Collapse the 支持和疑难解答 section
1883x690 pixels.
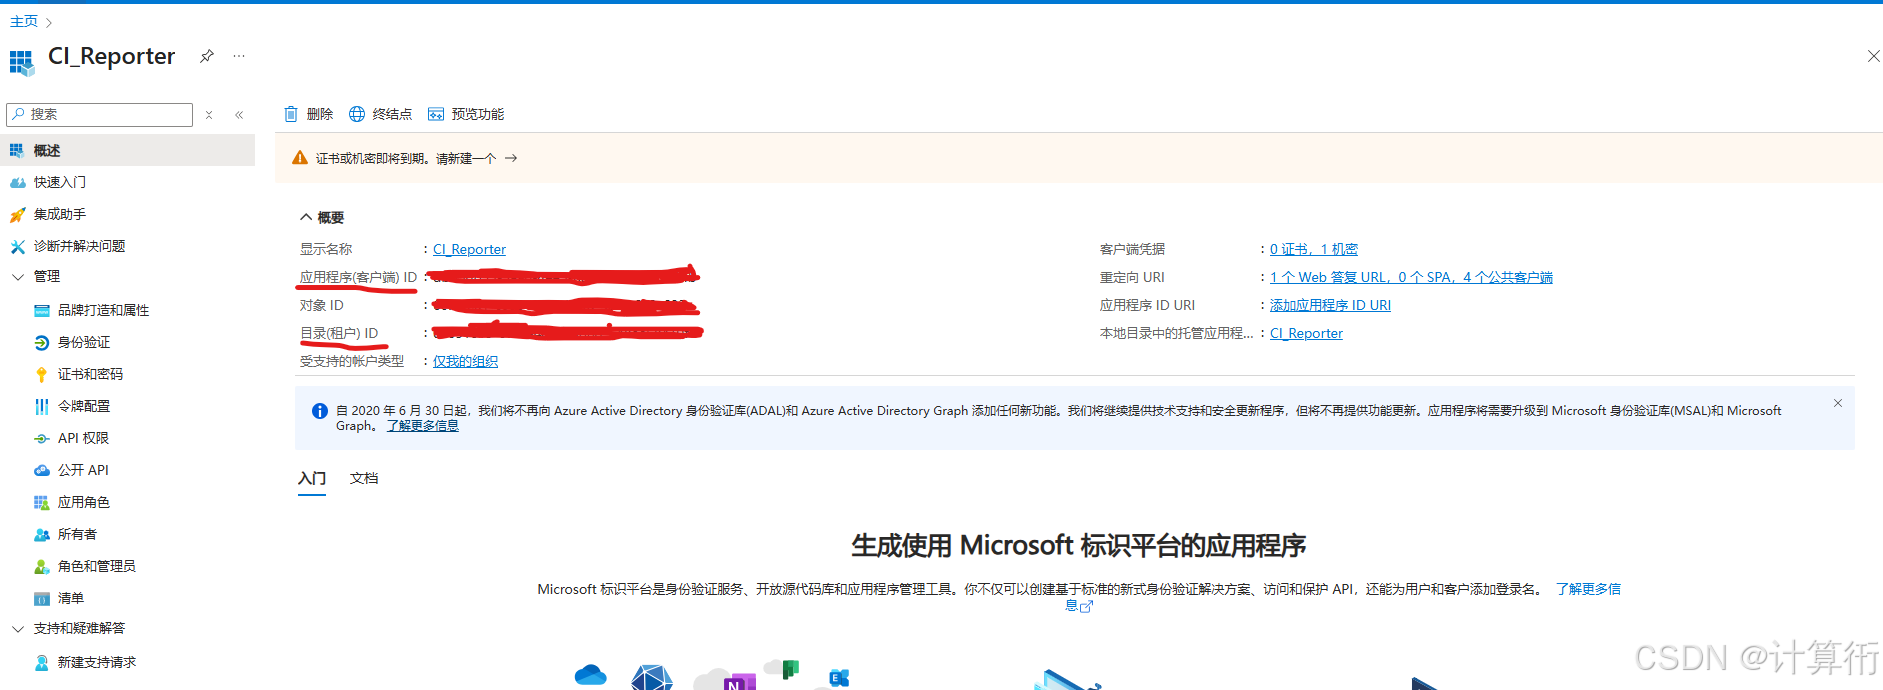click(17, 628)
